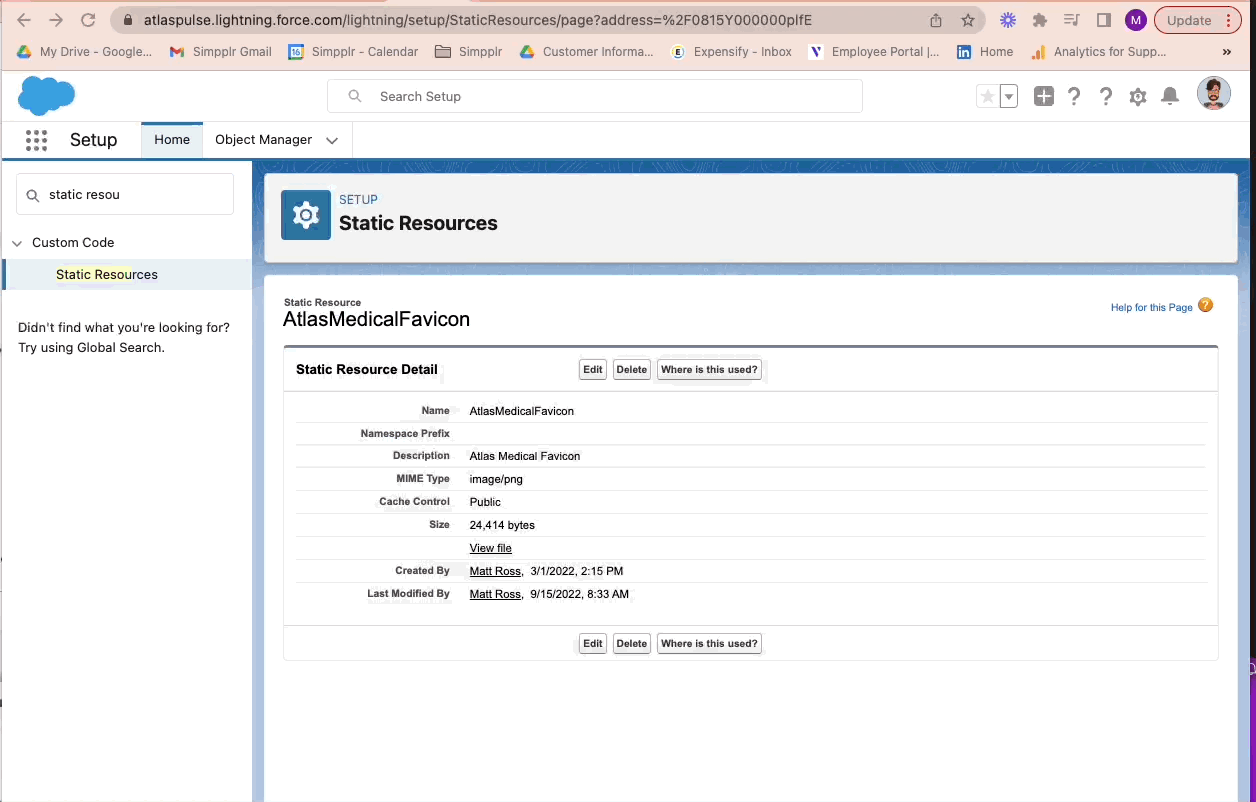Click the Salesforce cloud logo
Viewport: 1256px width, 802px height.
[46, 96]
